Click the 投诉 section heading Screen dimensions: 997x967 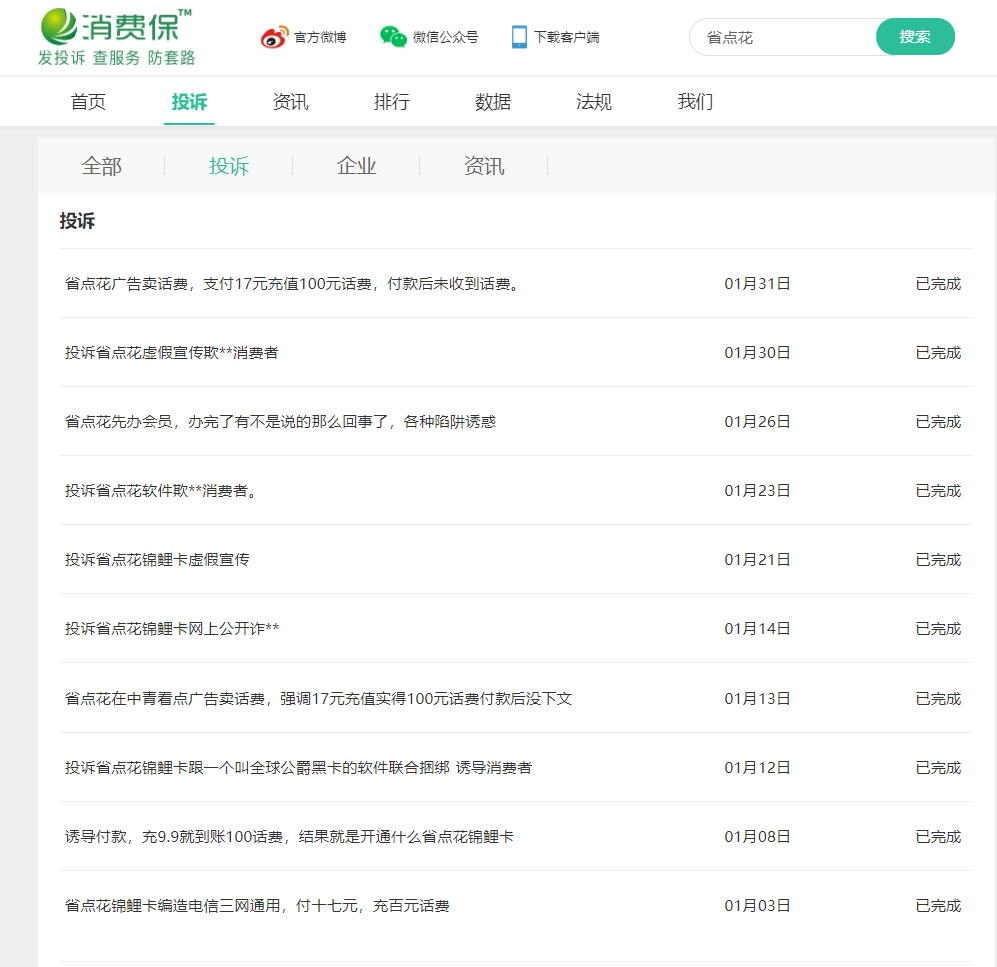(77, 221)
